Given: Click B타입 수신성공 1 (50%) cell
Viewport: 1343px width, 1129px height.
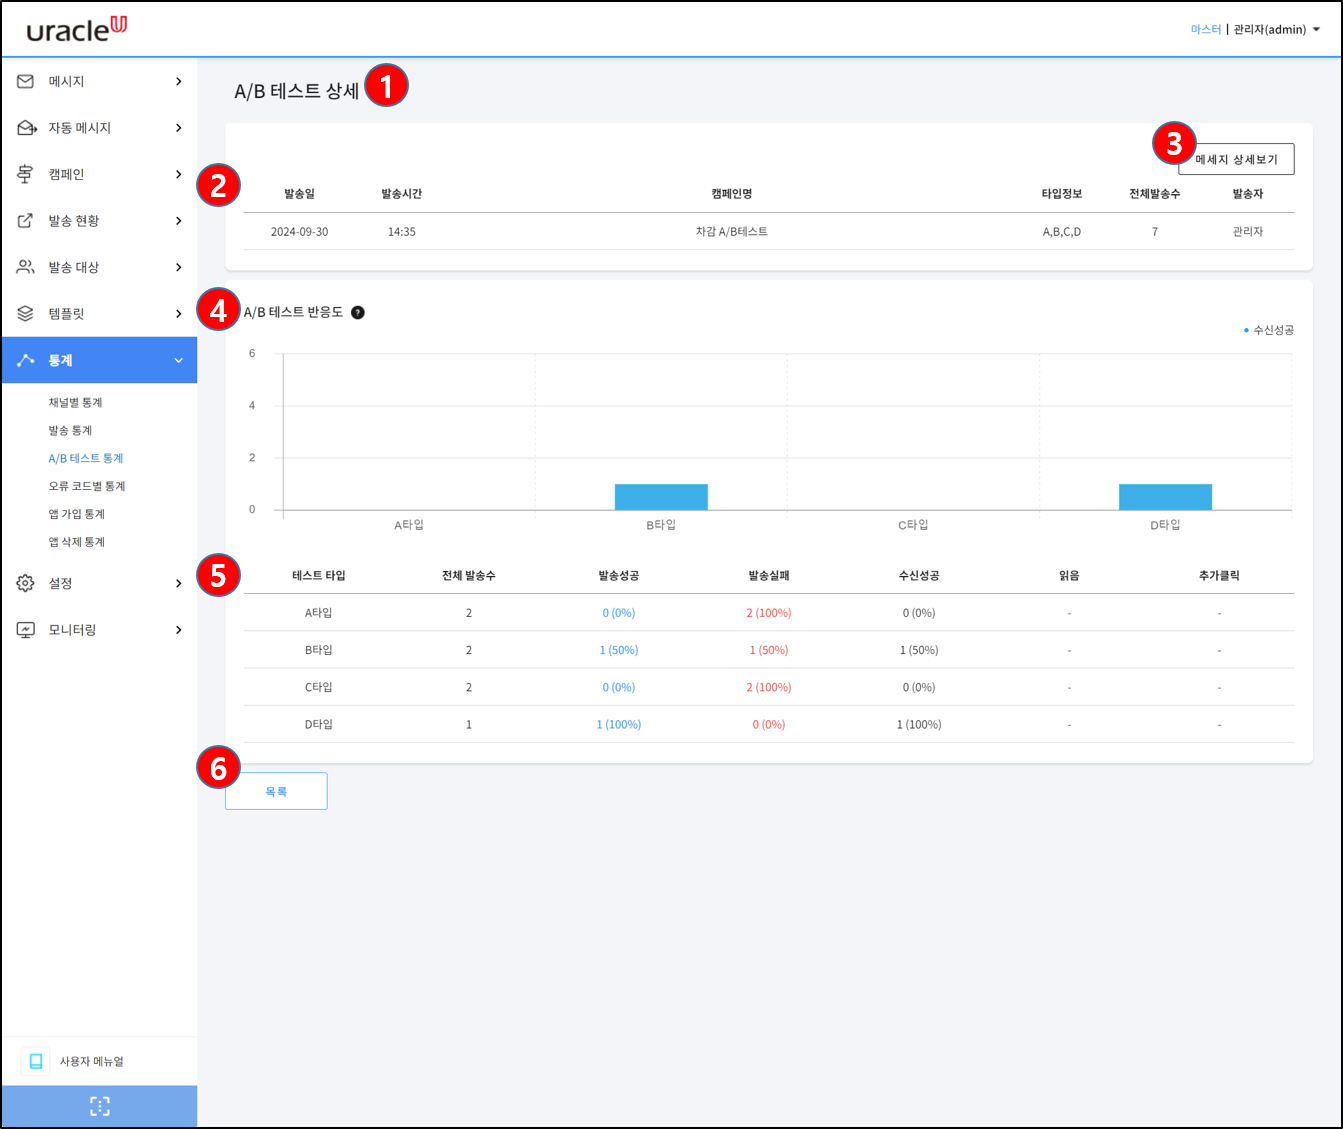Looking at the screenshot, I should pyautogui.click(x=919, y=650).
